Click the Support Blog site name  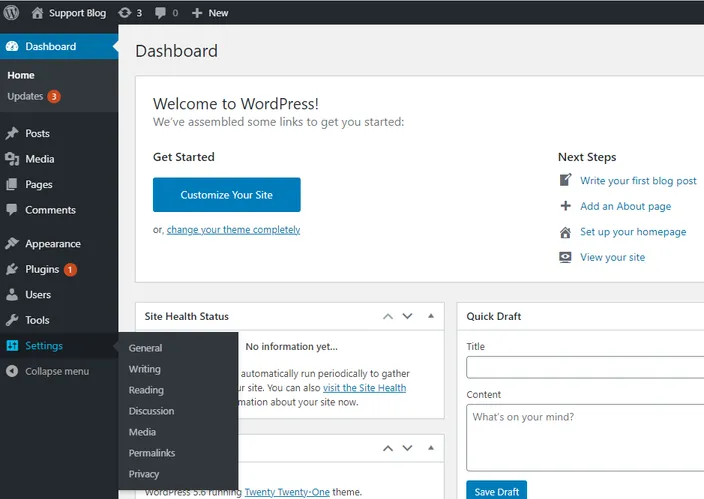[x=78, y=13]
